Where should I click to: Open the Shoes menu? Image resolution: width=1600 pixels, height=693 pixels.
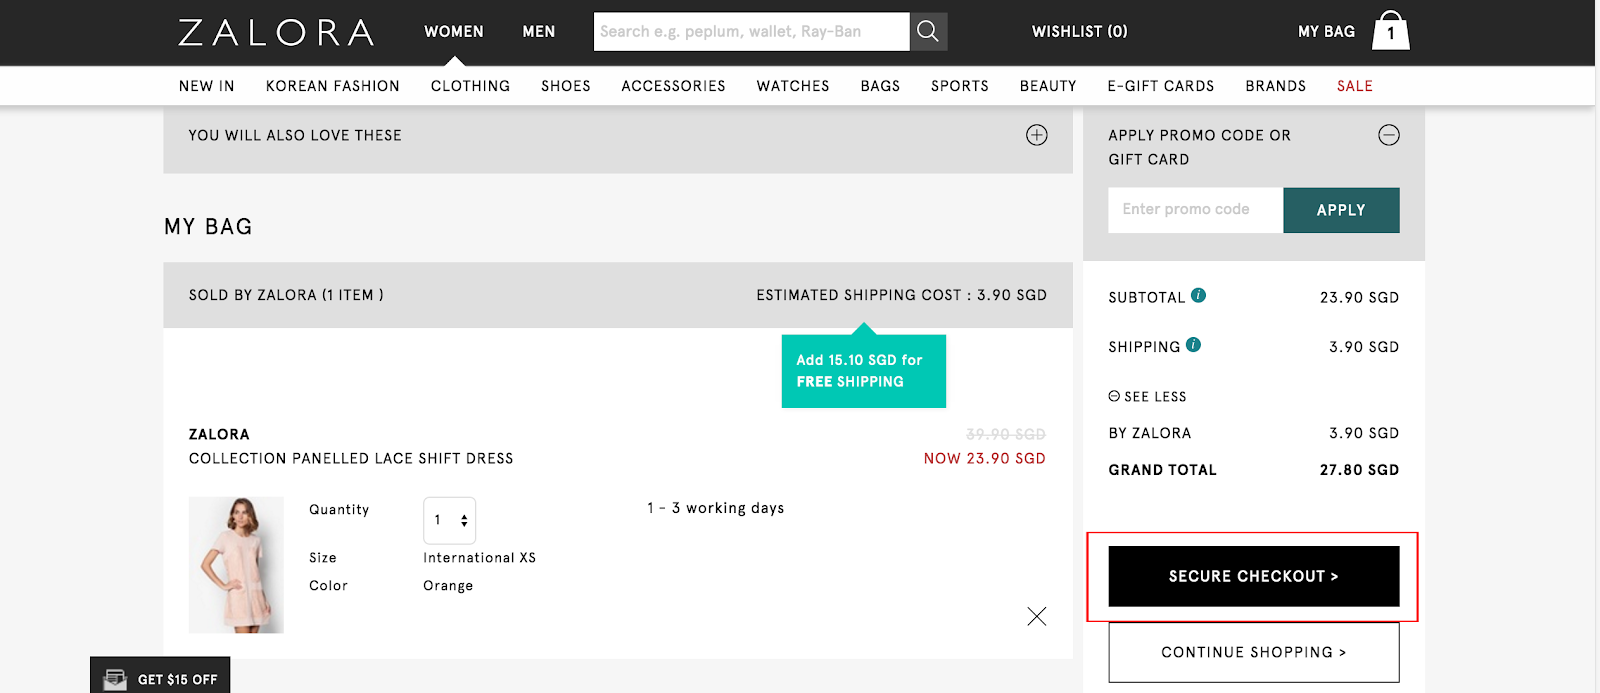click(566, 86)
